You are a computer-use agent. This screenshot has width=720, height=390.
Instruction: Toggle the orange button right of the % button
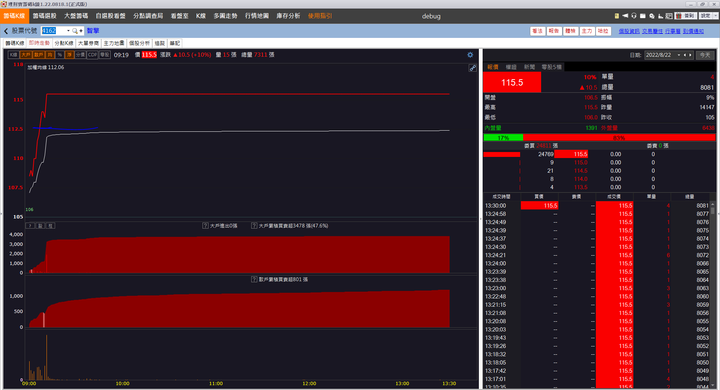pos(69,55)
